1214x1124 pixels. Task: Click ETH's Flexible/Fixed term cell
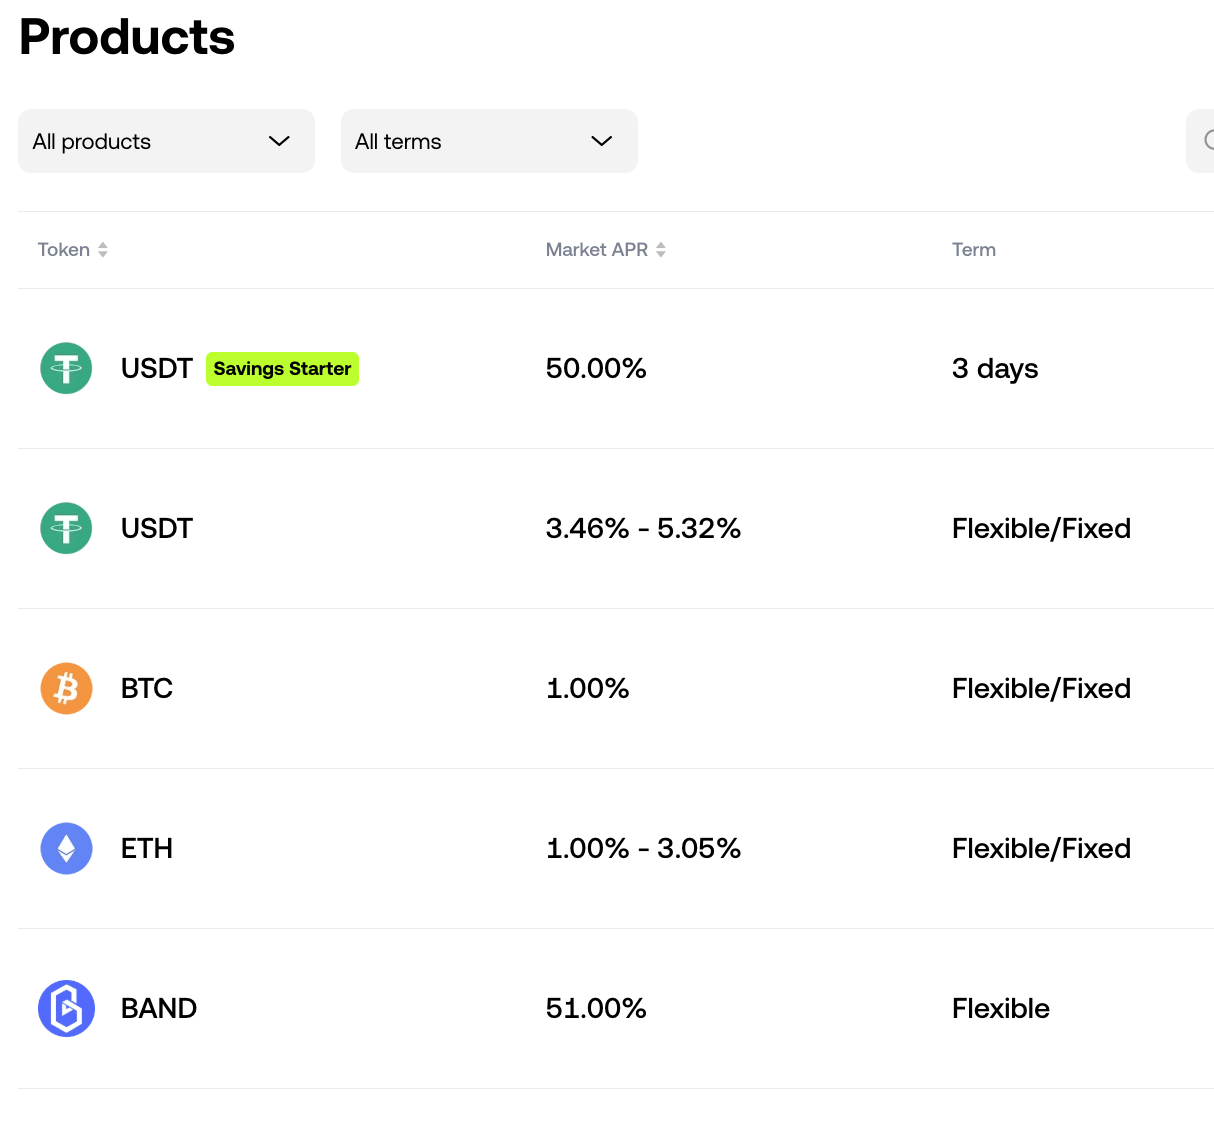(1041, 848)
